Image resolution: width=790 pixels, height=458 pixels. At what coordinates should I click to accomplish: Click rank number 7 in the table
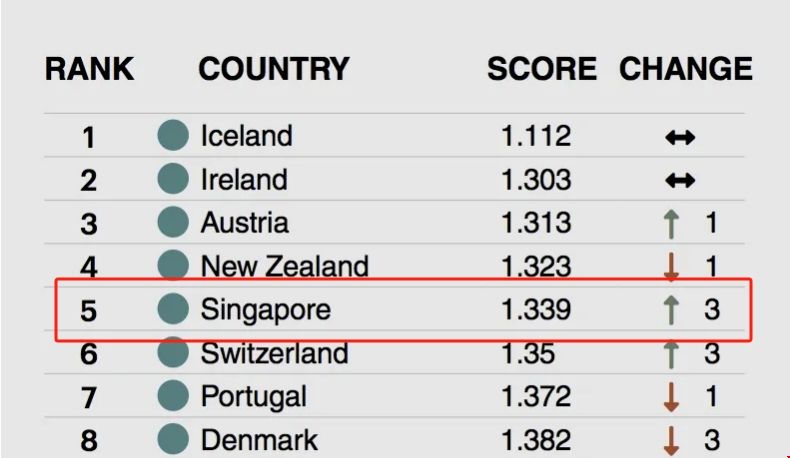[x=89, y=397]
